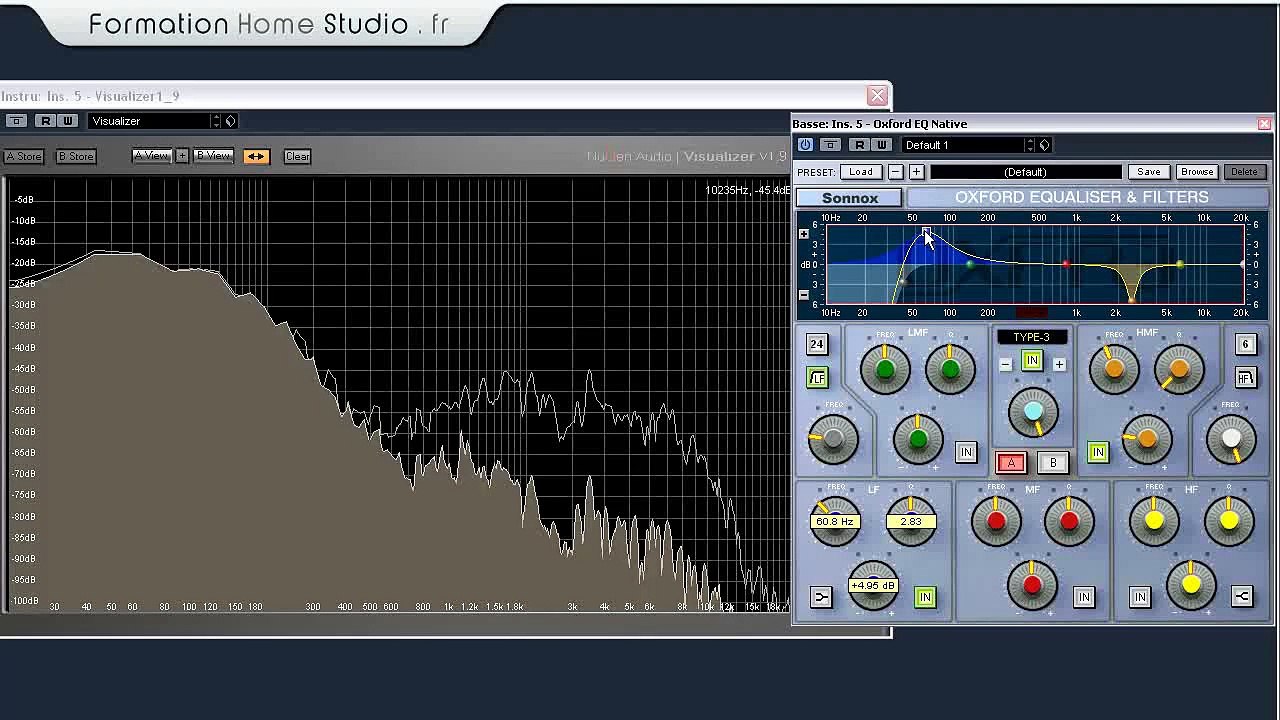This screenshot has height=720, width=1280.
Task: Toggle the MF band IN button
Action: click(1084, 597)
